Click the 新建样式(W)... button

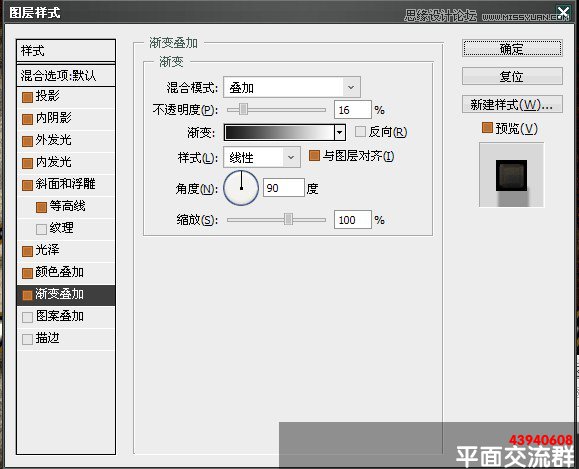coord(512,105)
